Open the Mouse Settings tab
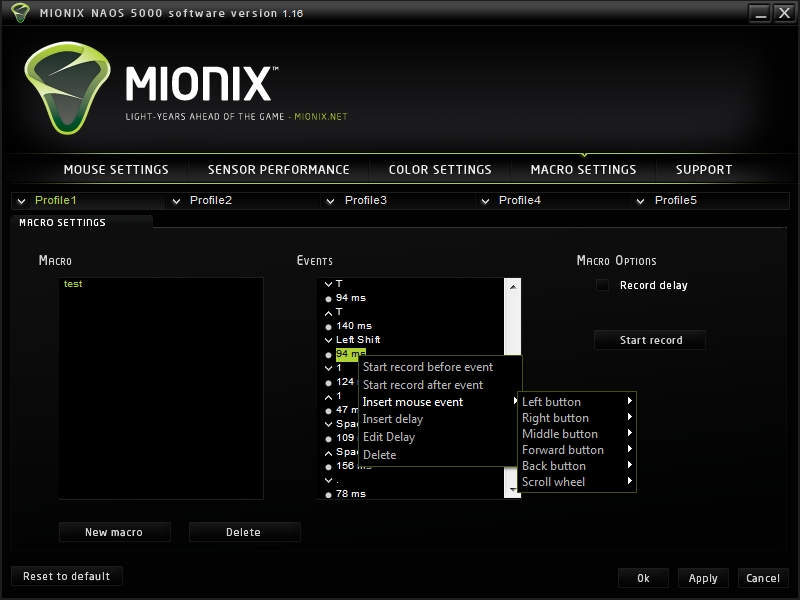Image resolution: width=800 pixels, height=600 pixels. point(116,169)
